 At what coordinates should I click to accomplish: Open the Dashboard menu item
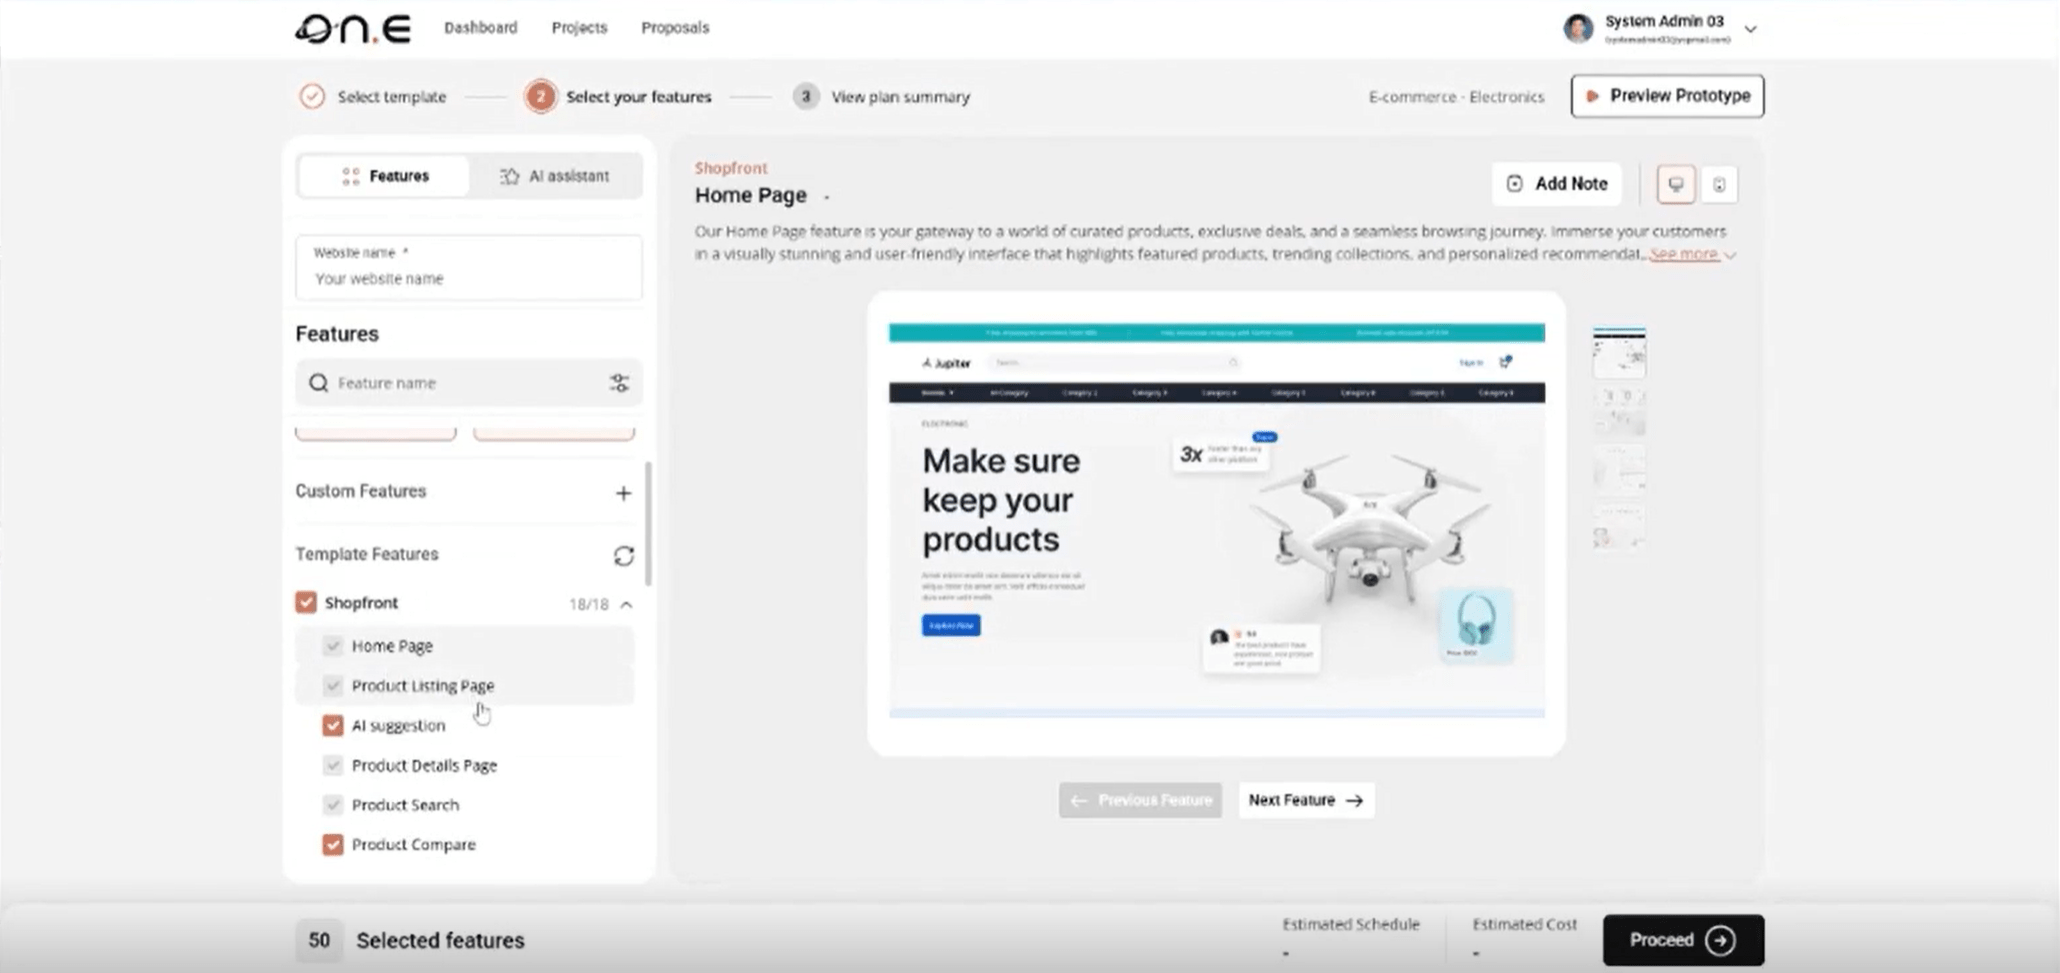(481, 28)
